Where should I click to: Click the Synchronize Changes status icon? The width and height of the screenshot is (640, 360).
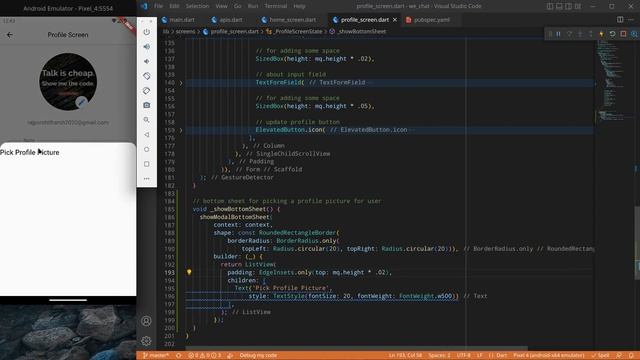tap(179, 356)
